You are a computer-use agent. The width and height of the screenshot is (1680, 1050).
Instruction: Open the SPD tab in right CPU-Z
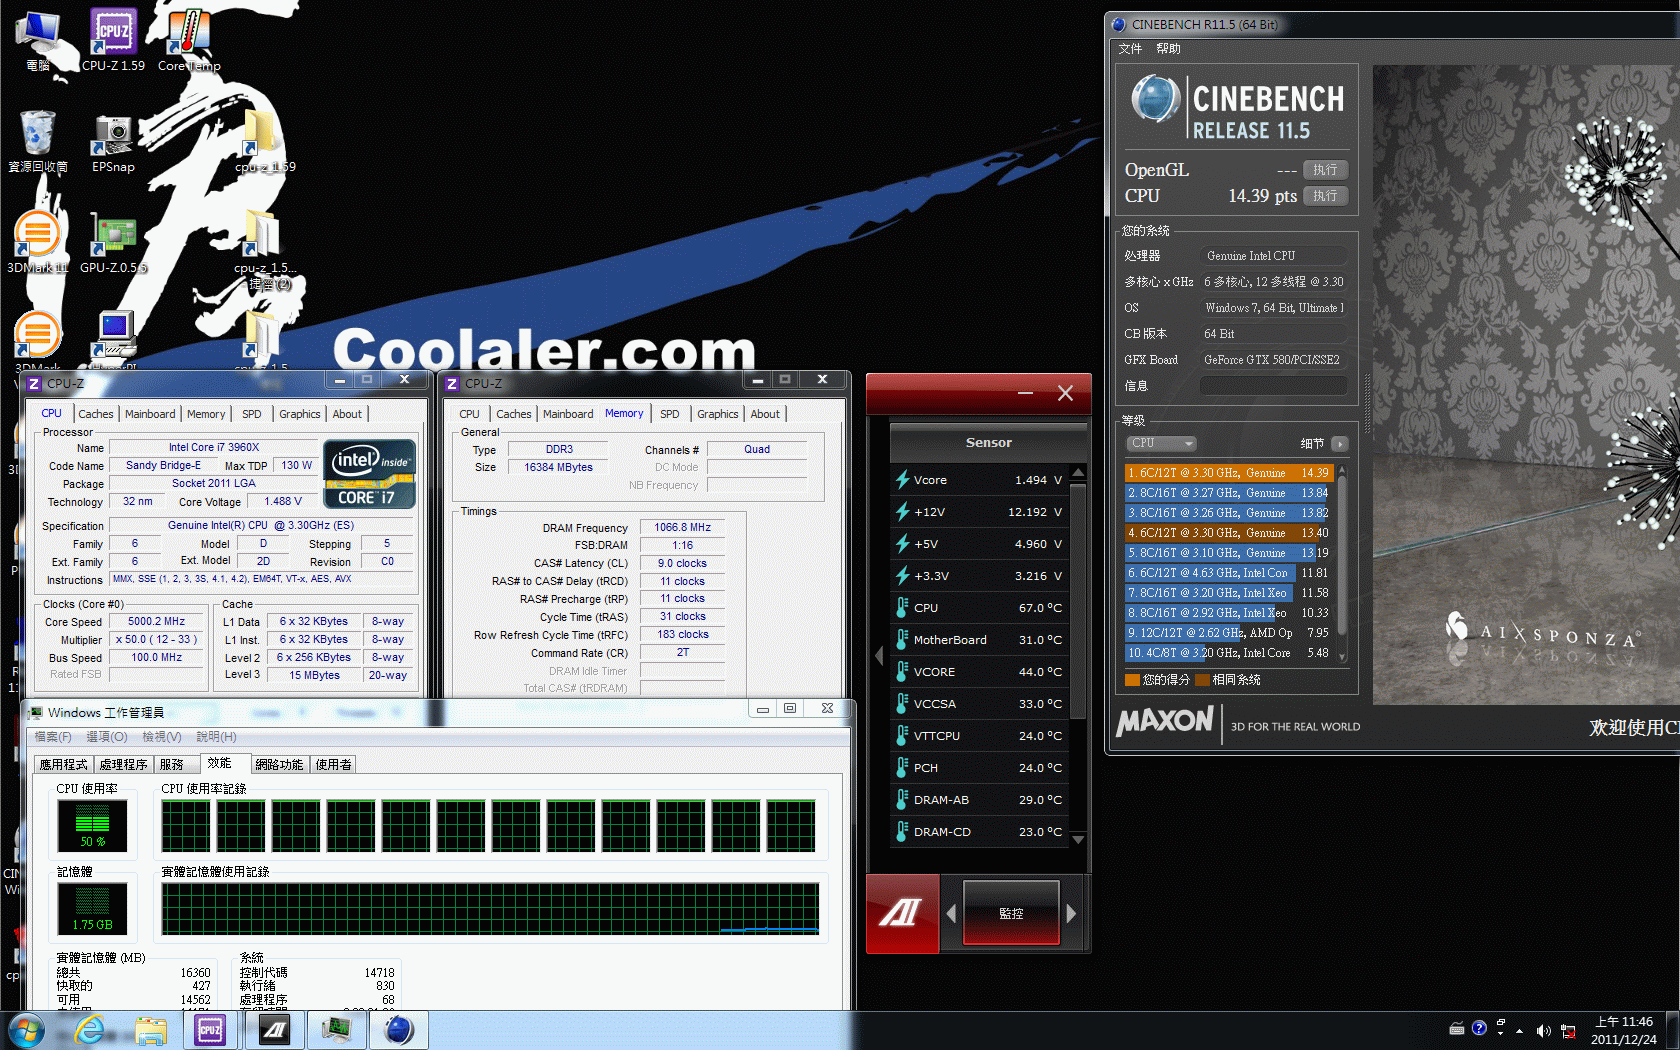[670, 414]
